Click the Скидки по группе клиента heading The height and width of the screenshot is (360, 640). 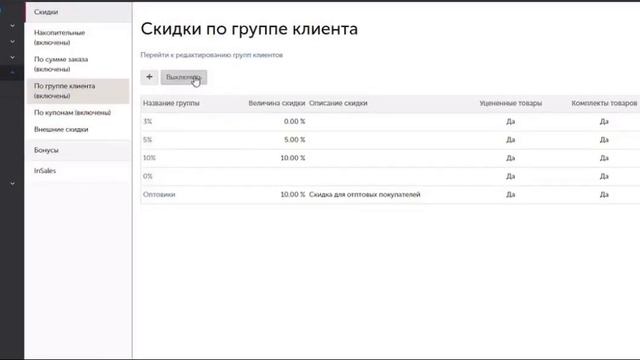pos(249,29)
